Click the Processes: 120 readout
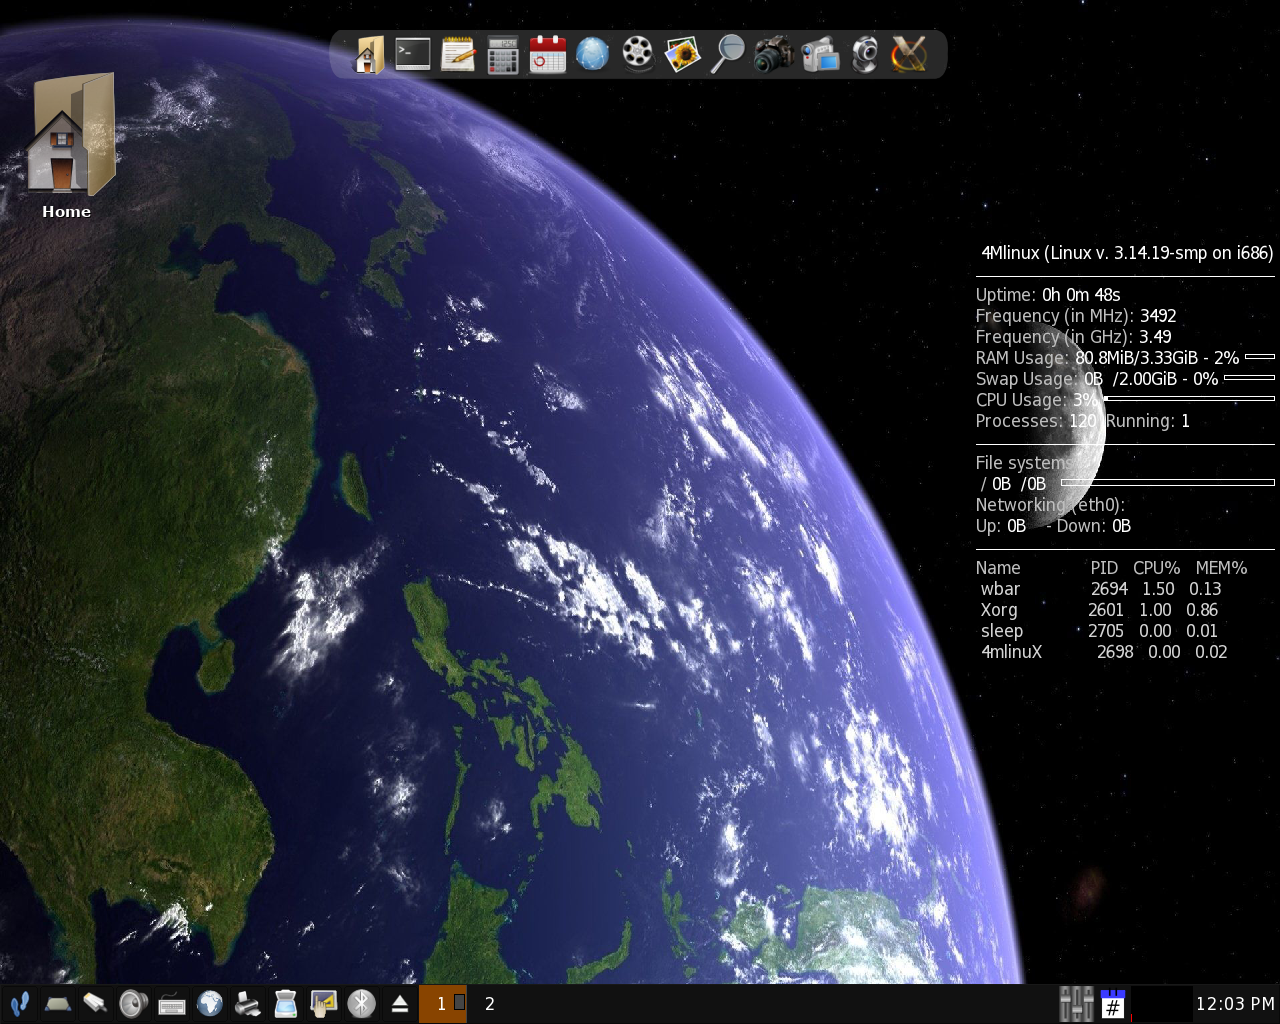 (1037, 421)
